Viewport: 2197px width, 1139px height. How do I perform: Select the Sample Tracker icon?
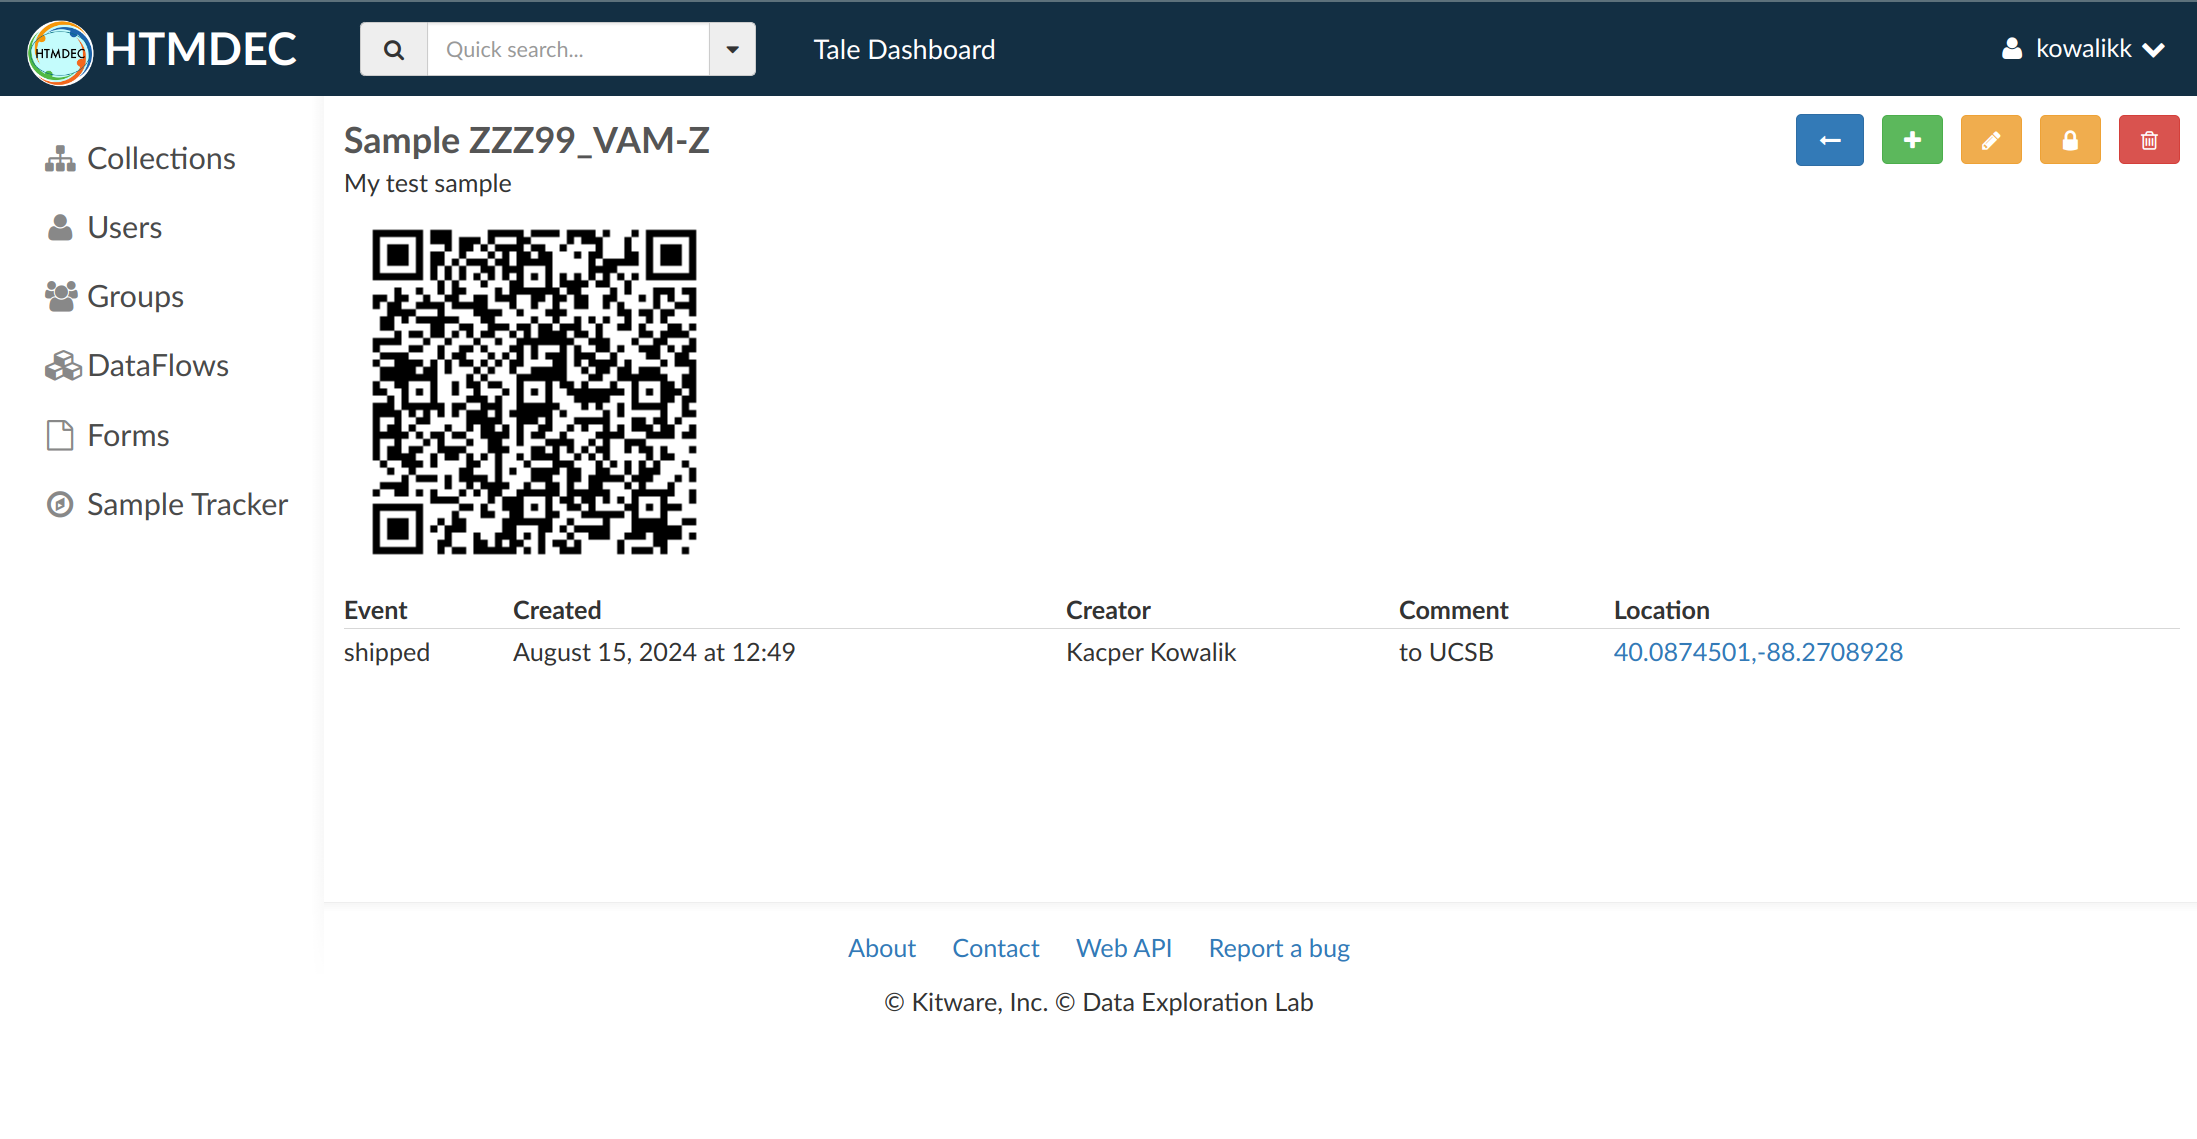coord(60,504)
